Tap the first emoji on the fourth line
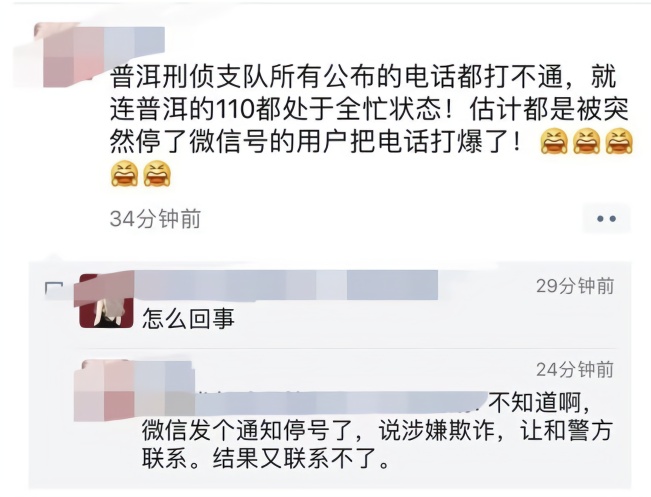 124,174
